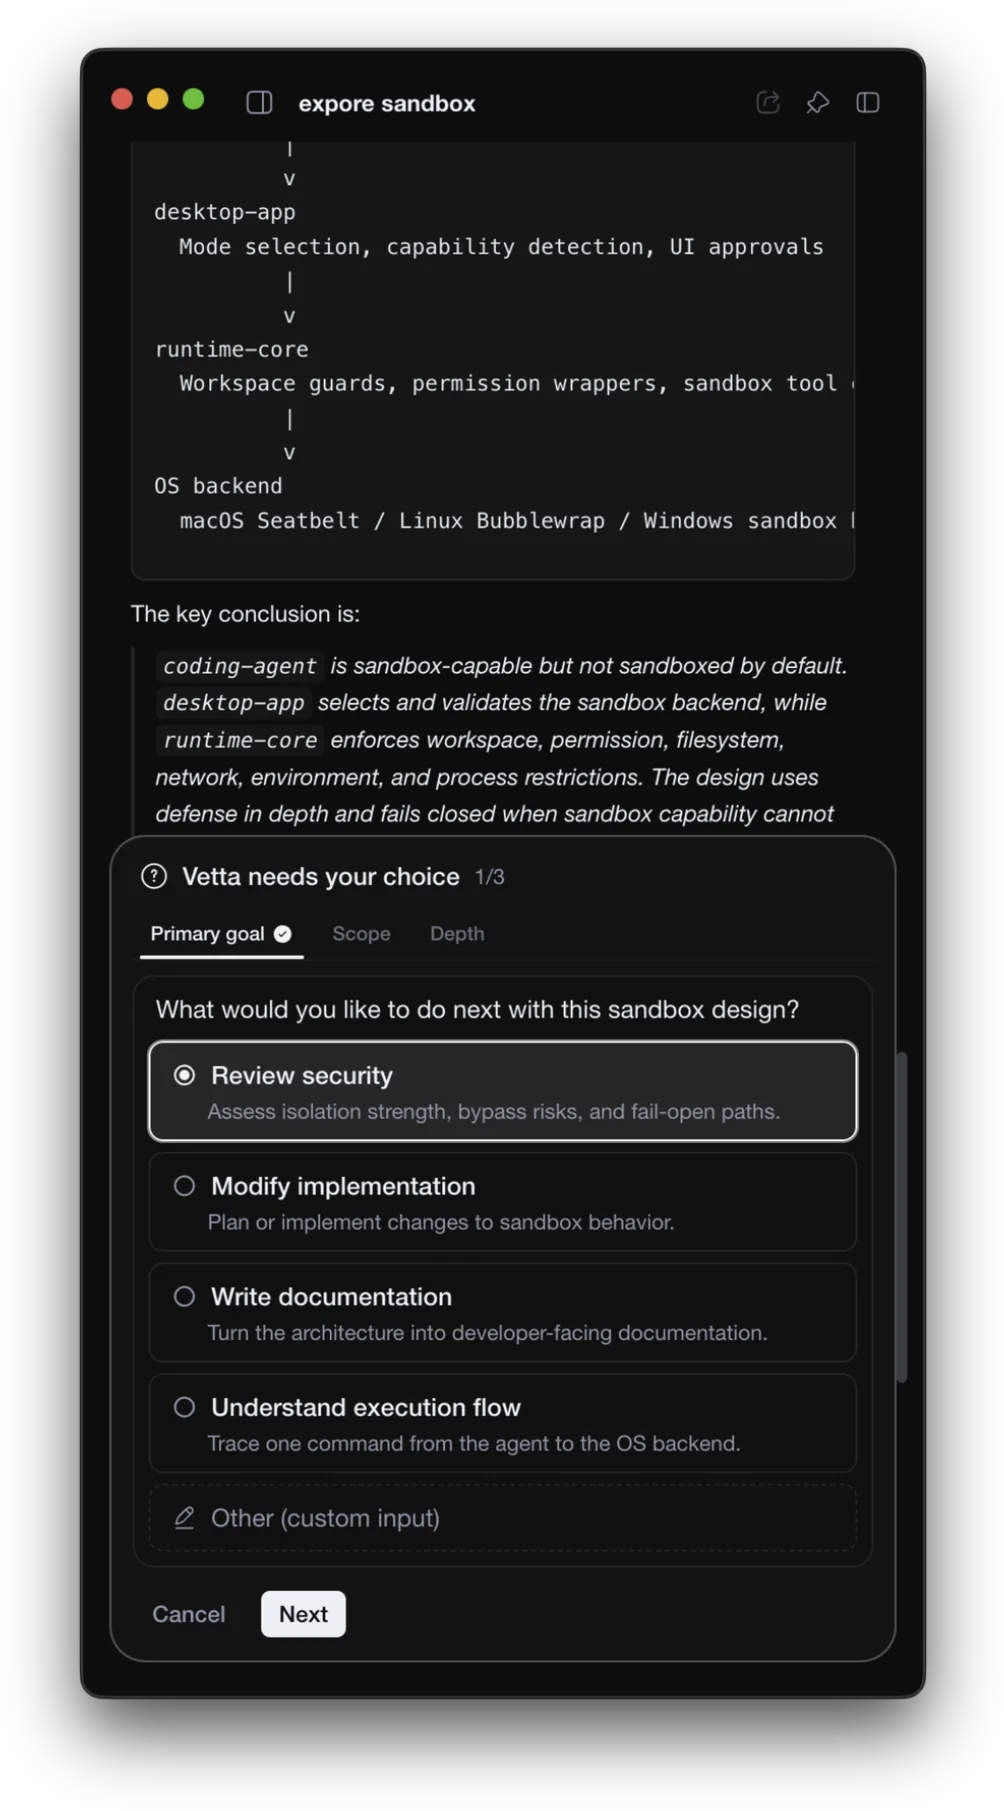The image size is (1004, 1811).
Task: Click the red close window button
Action: (122, 99)
